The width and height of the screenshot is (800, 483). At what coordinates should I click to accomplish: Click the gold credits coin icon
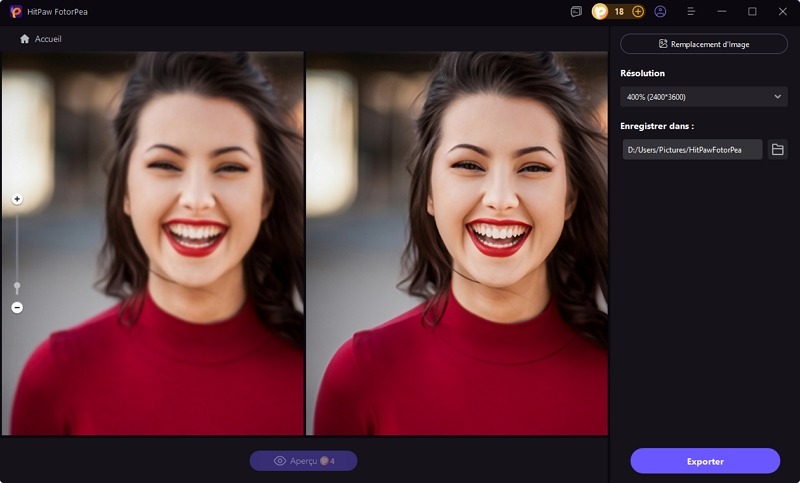[600, 12]
